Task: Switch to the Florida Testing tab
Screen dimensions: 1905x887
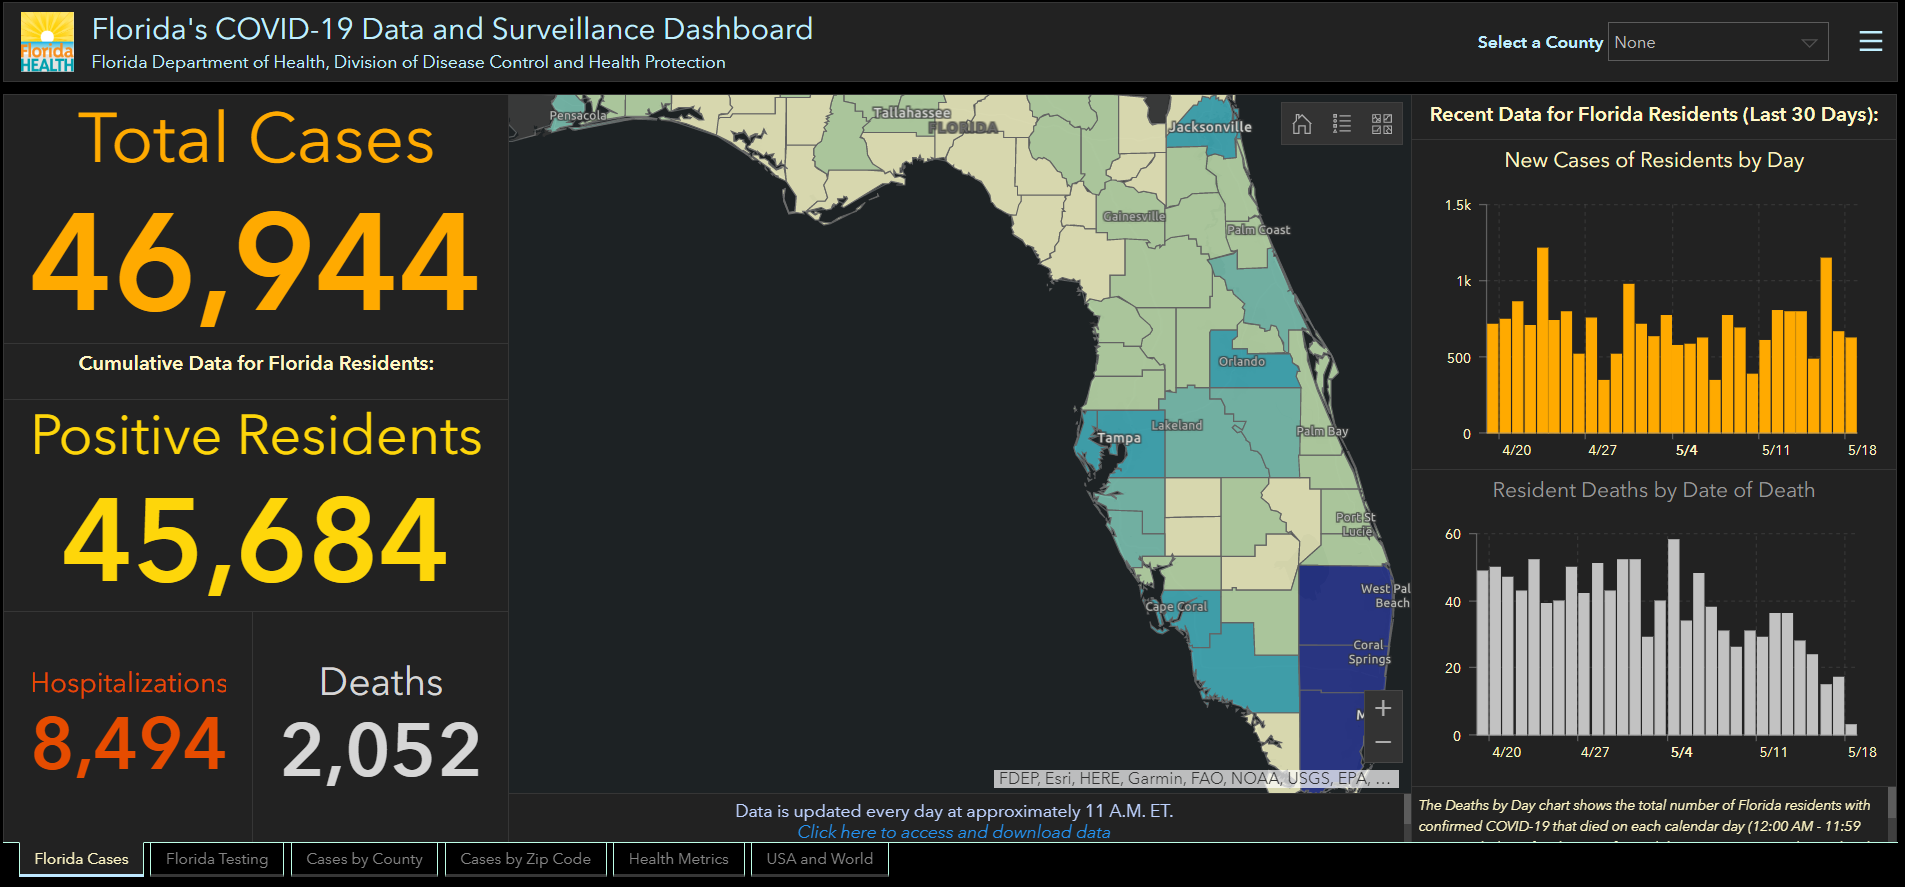Action: [217, 859]
